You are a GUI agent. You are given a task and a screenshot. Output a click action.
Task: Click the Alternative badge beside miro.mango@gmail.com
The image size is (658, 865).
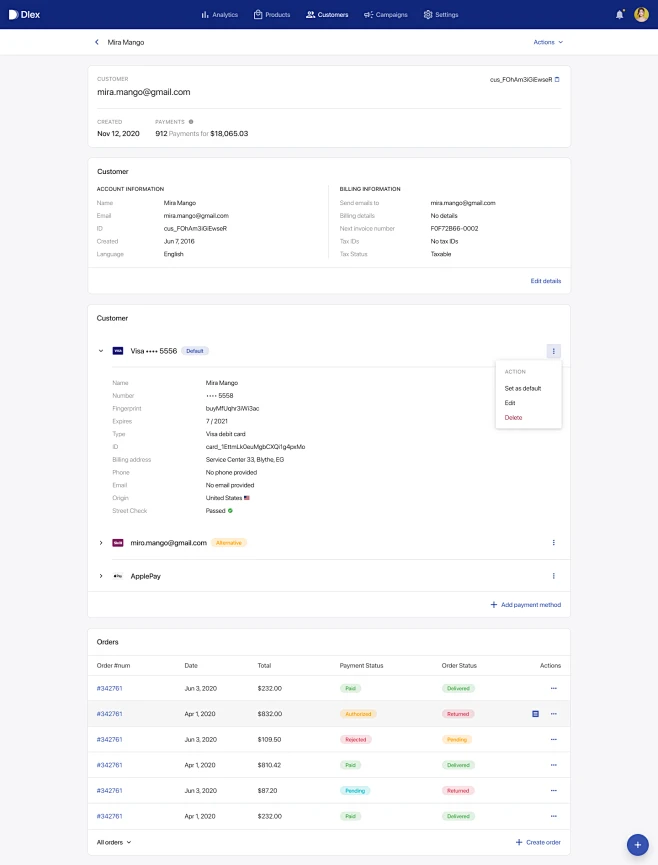[x=229, y=543]
